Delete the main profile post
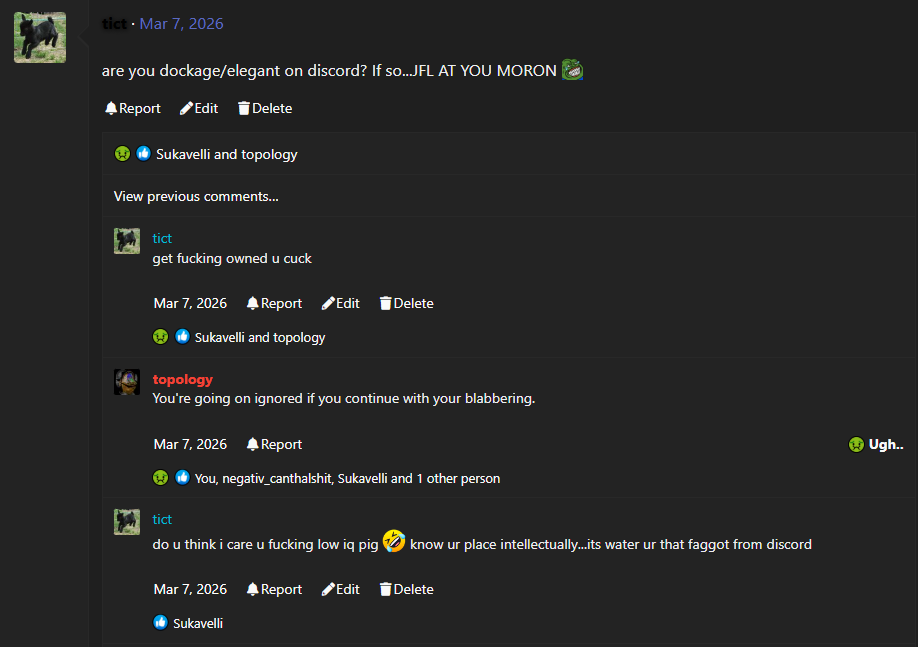Viewport: 918px width, 647px height. click(265, 108)
